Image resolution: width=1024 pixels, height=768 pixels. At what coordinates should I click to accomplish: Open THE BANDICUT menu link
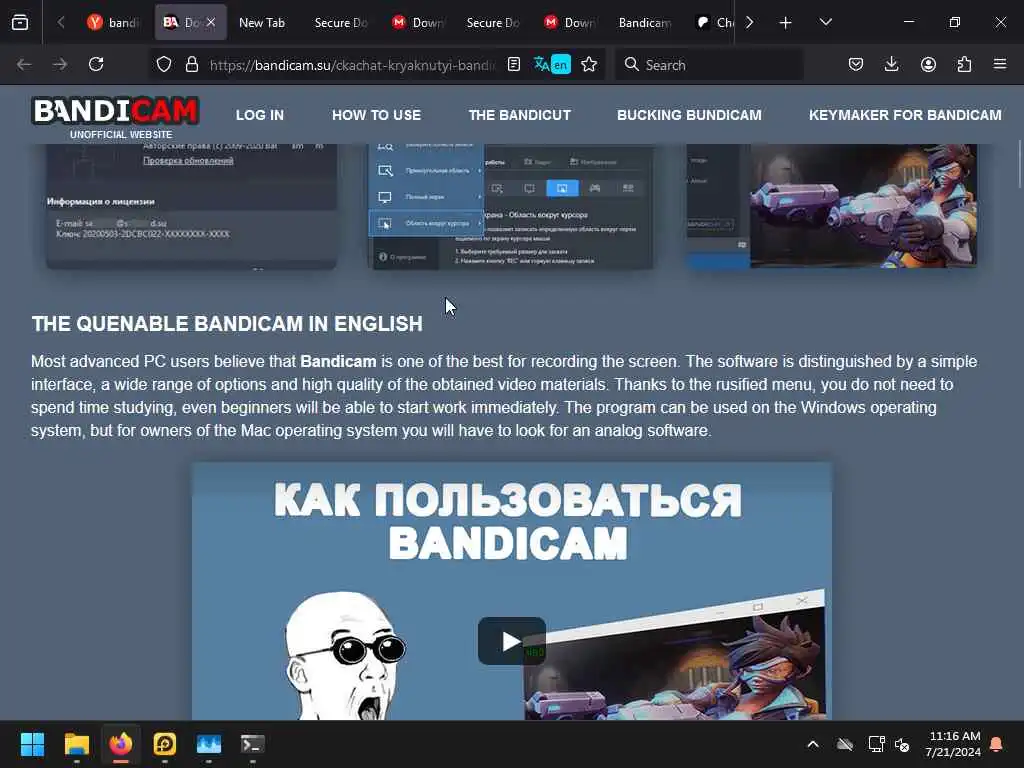tap(519, 115)
